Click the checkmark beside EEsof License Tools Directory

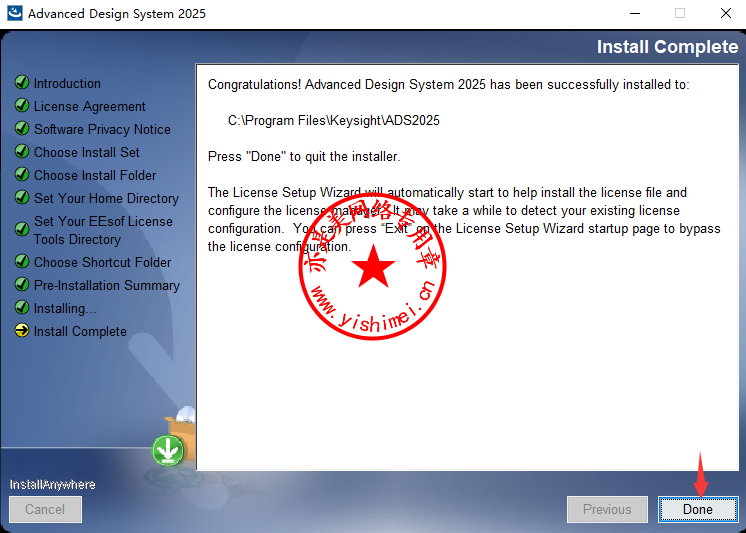22,229
